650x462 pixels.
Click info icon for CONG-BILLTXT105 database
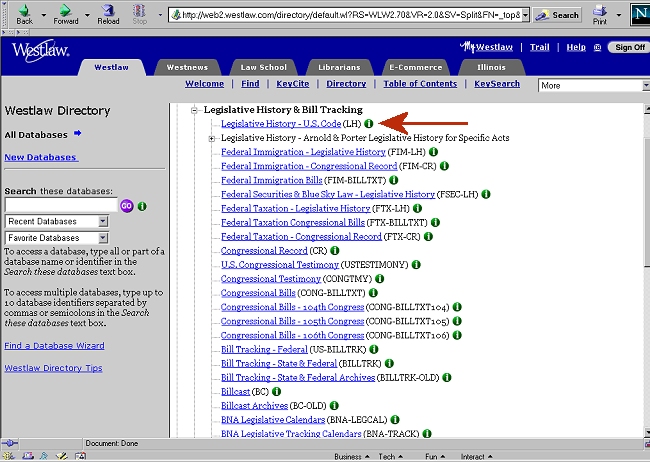tap(457, 321)
